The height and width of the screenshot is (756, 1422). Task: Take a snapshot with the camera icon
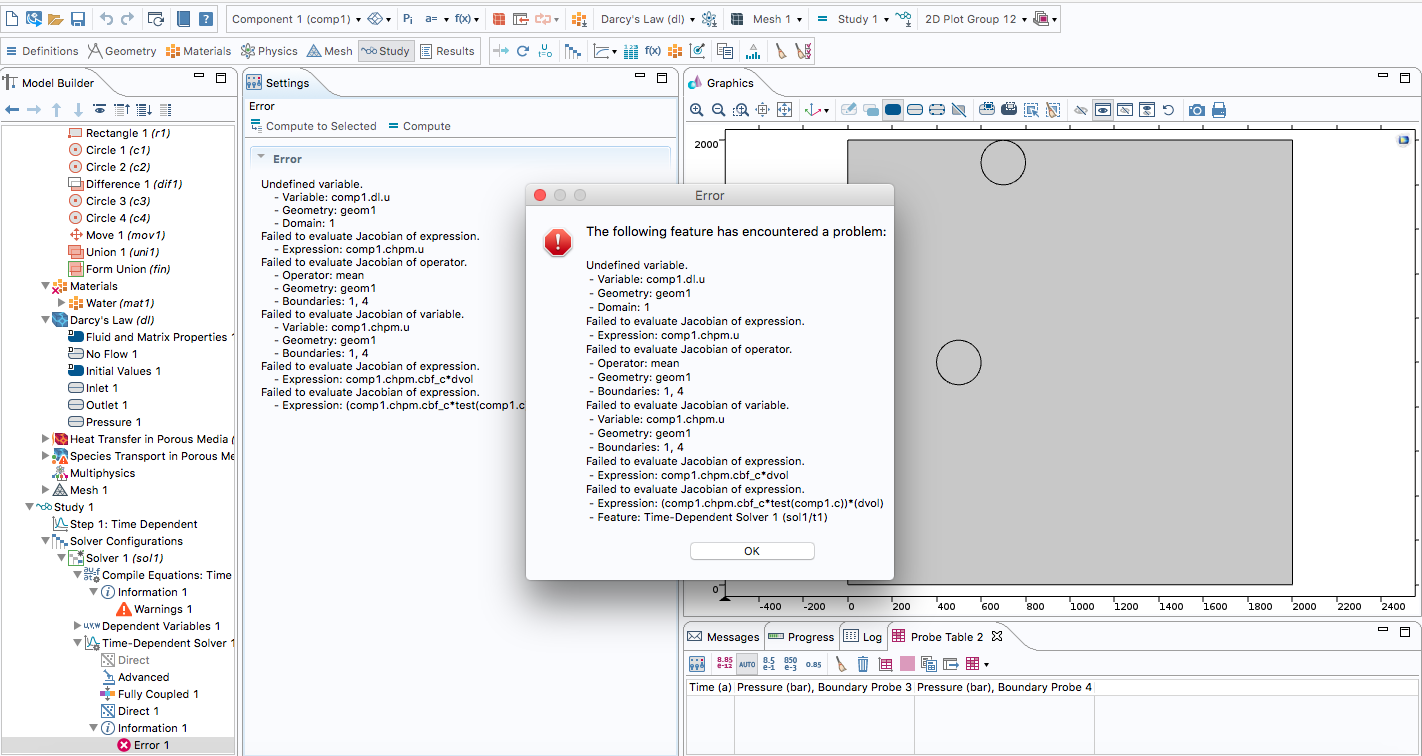point(1196,110)
